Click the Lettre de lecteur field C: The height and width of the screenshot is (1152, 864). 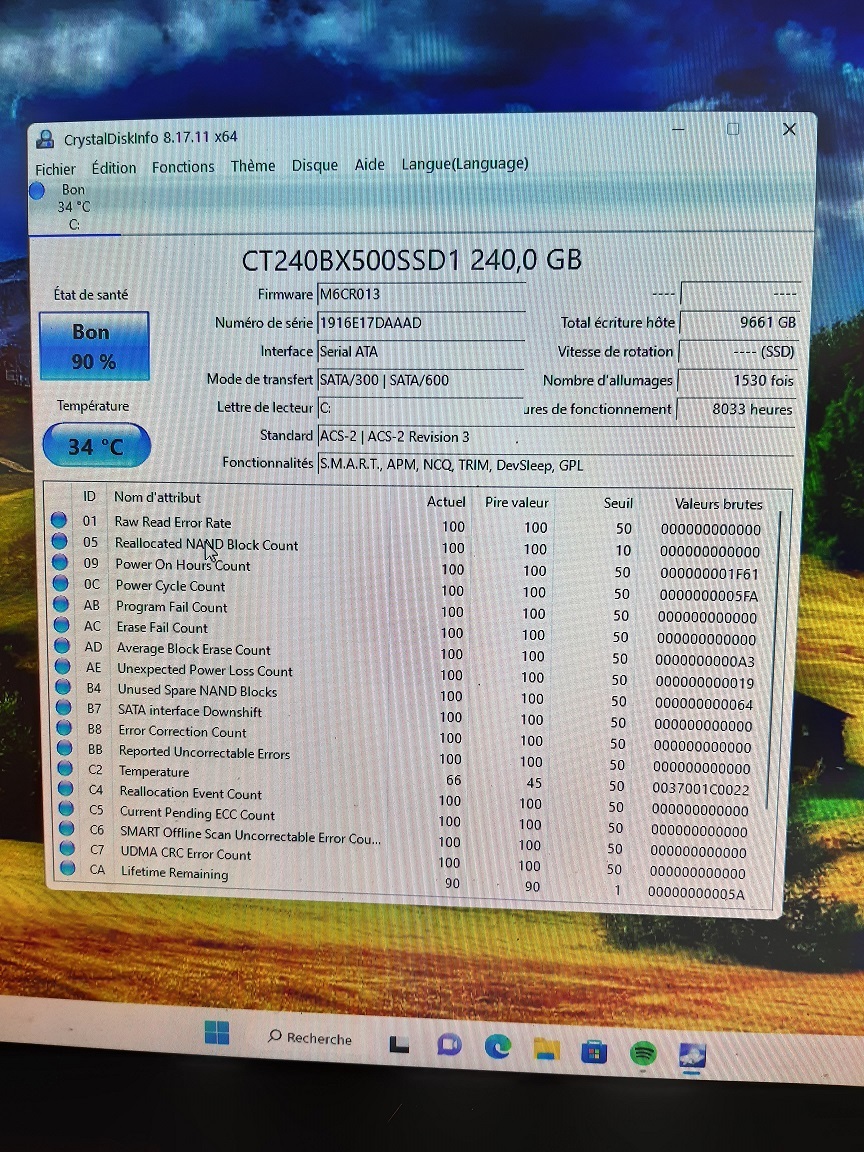pyautogui.click(x=420, y=408)
